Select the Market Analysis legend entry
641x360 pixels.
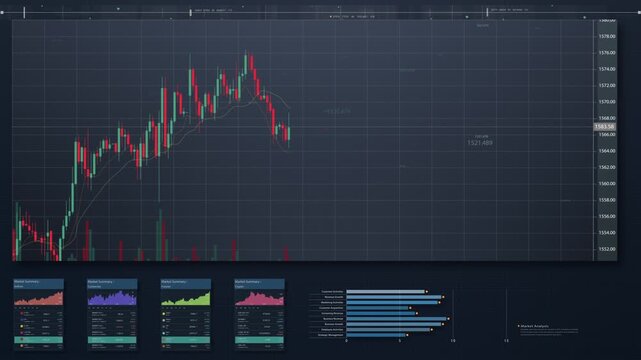[x=533, y=326]
